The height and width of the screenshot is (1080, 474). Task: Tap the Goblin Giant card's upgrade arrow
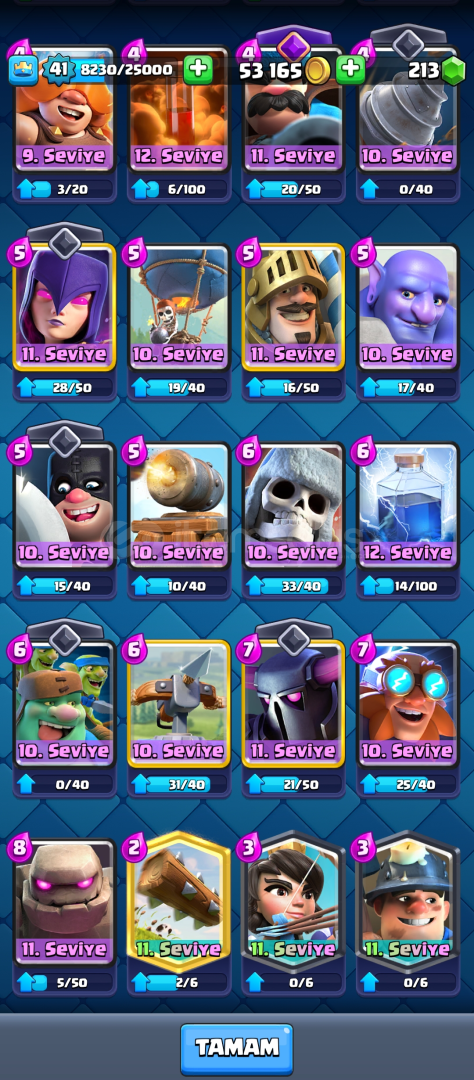pyautogui.click(x=25, y=784)
